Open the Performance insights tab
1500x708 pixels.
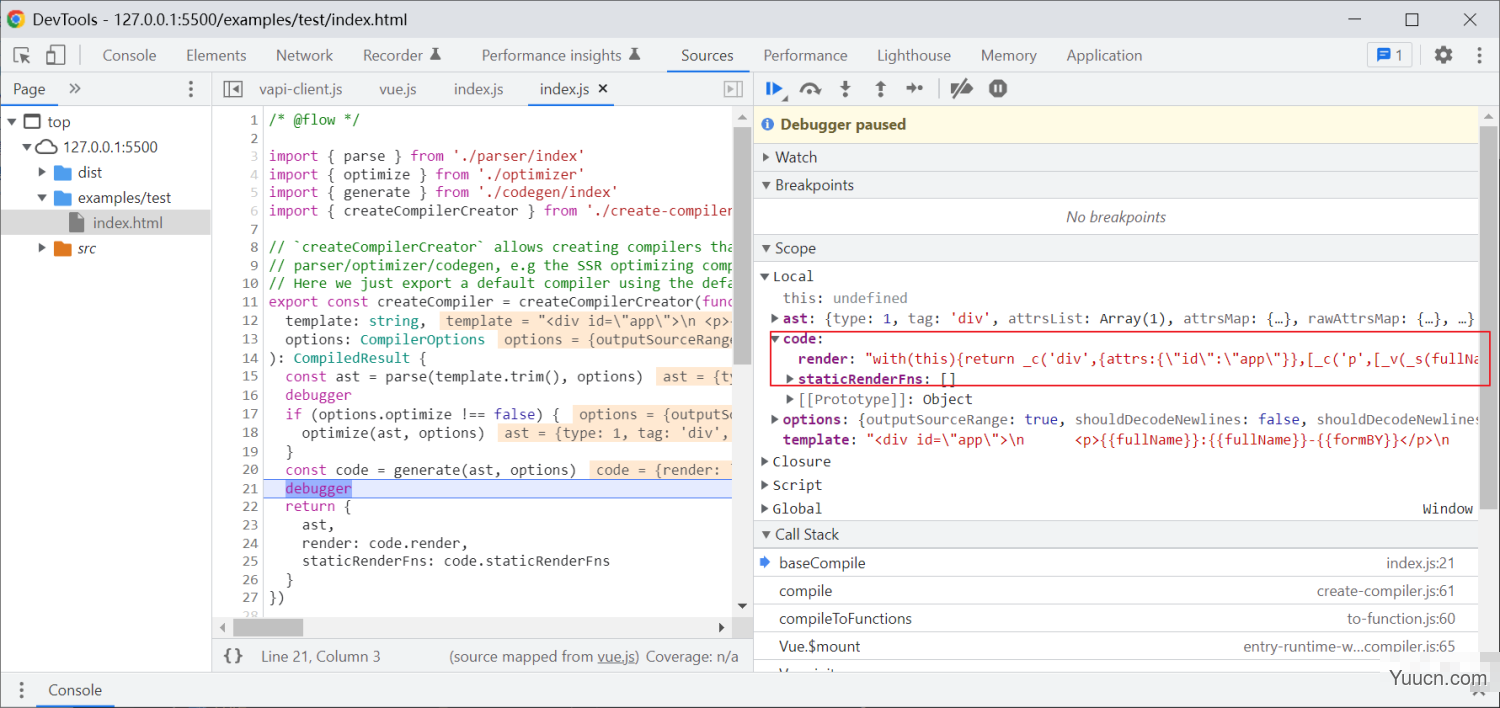click(x=560, y=55)
